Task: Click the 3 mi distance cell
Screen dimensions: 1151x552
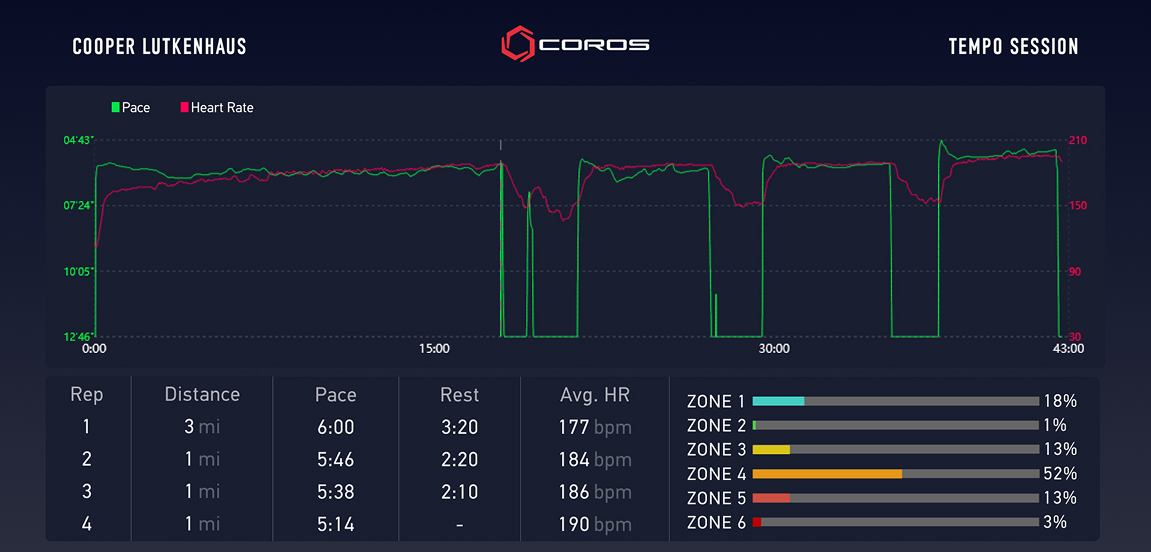Action: (x=202, y=427)
